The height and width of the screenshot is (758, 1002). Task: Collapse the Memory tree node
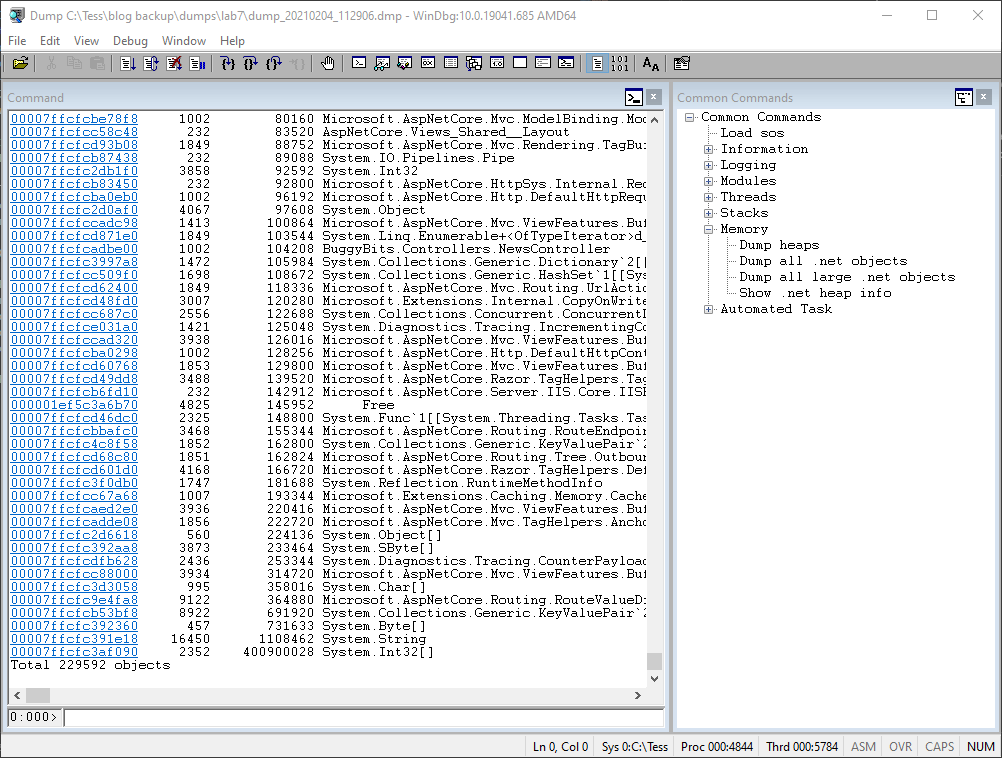tap(709, 229)
